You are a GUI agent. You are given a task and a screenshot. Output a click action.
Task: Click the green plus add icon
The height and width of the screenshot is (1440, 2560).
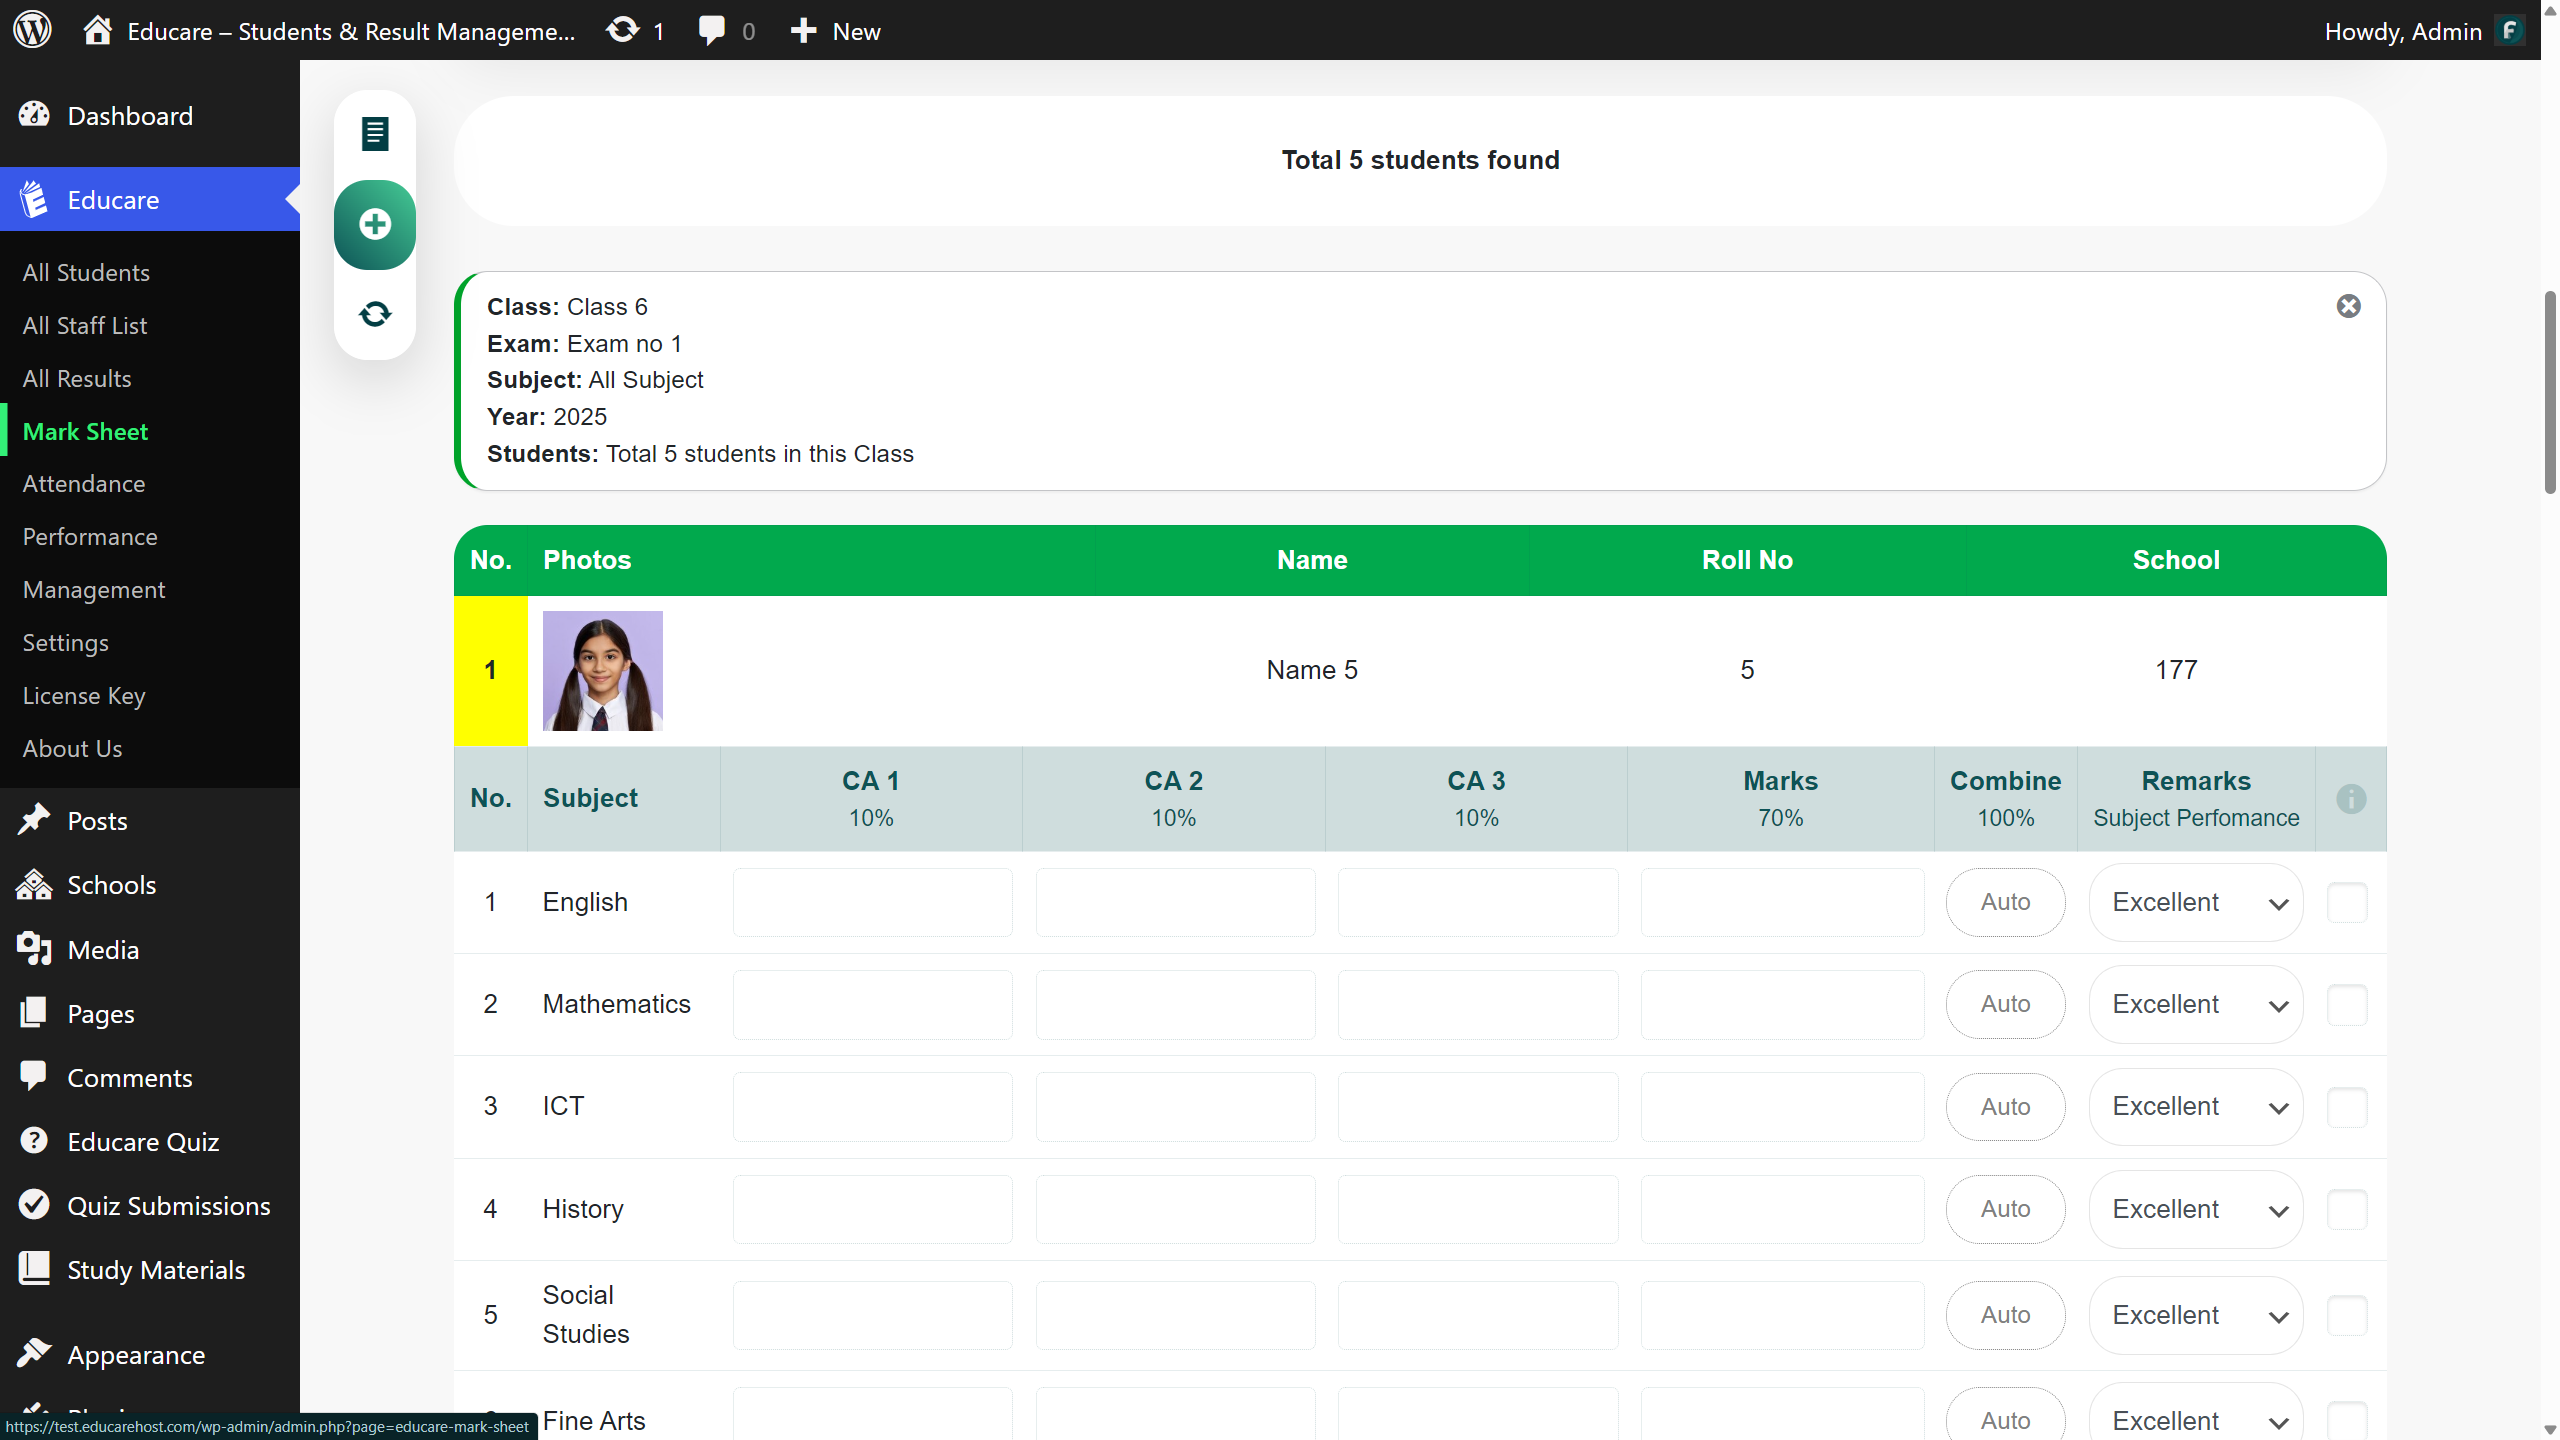(x=375, y=224)
